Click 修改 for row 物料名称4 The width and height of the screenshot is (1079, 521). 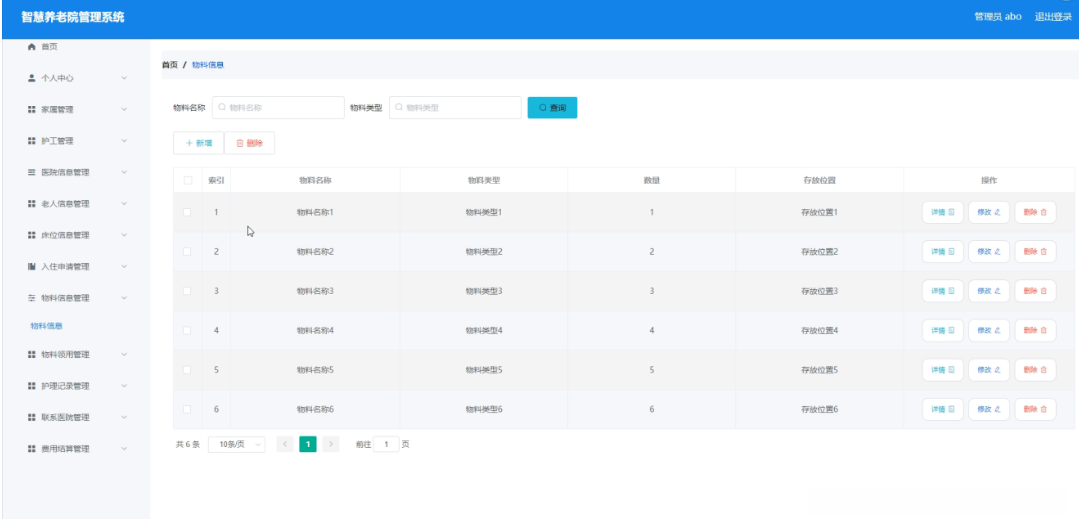[x=989, y=330]
